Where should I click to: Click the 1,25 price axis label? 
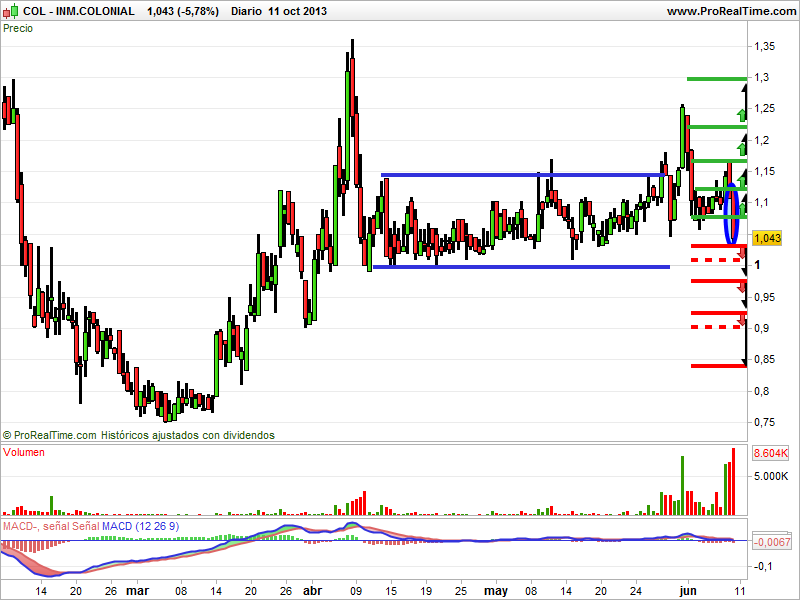[764, 109]
